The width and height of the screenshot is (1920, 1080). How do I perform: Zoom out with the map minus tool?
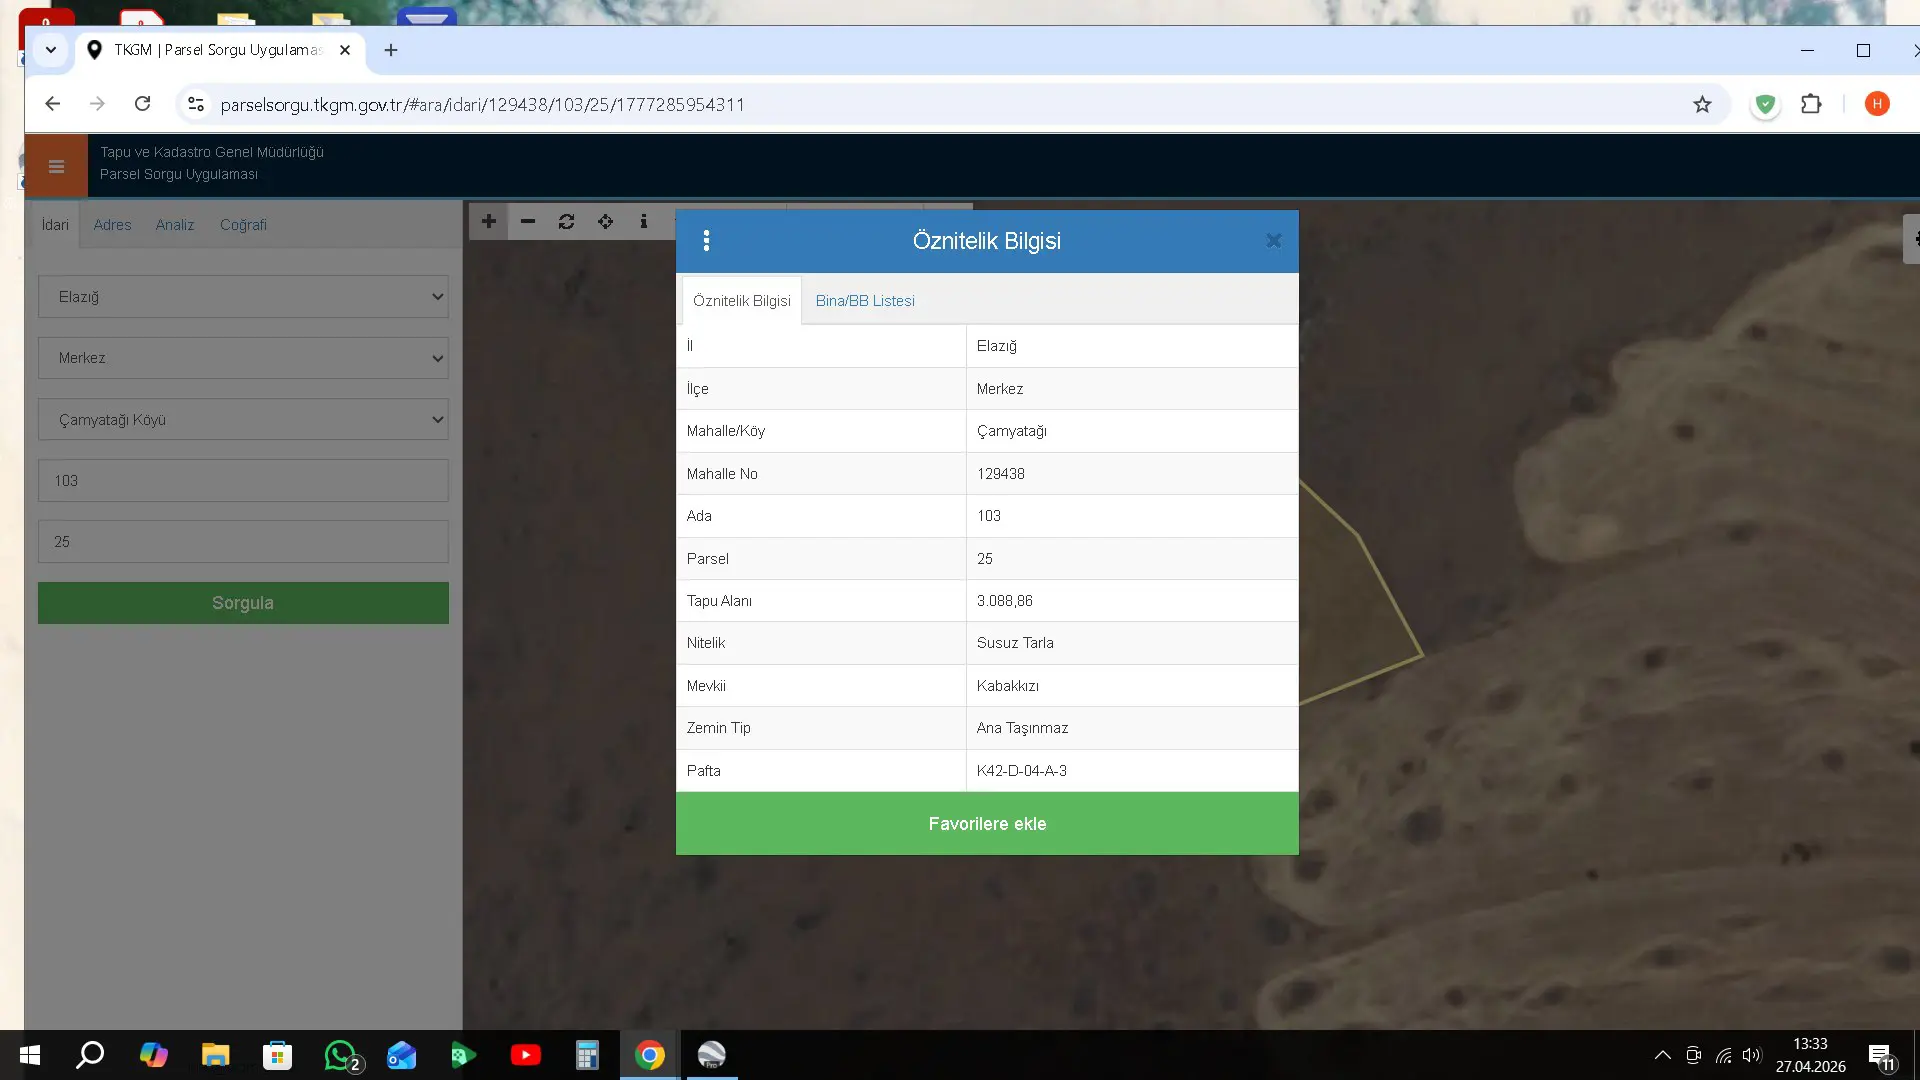[x=528, y=221]
